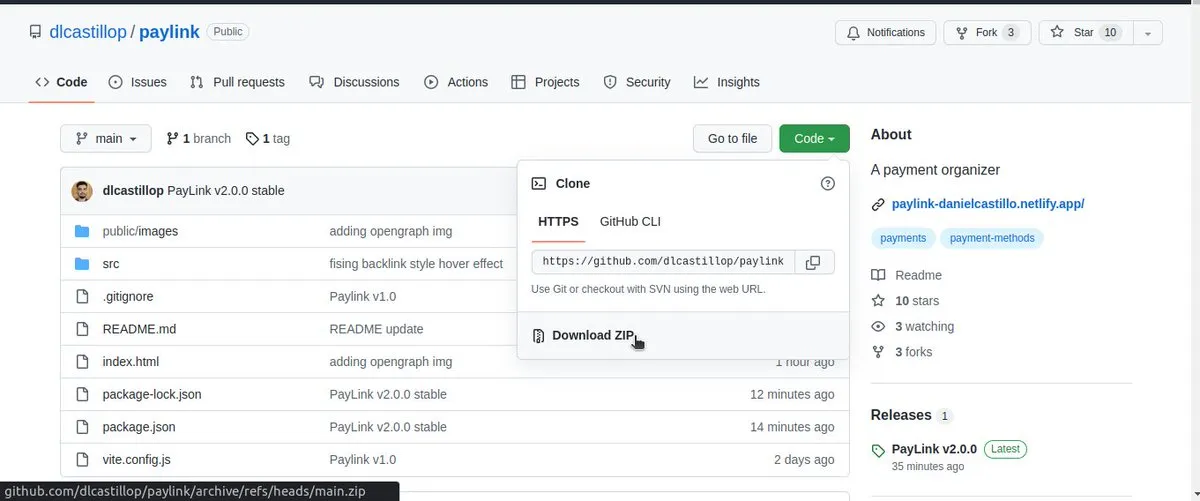Viewport: 1200px width, 501px height.
Task: Click the link chain icon beside website URL
Action: (x=878, y=204)
